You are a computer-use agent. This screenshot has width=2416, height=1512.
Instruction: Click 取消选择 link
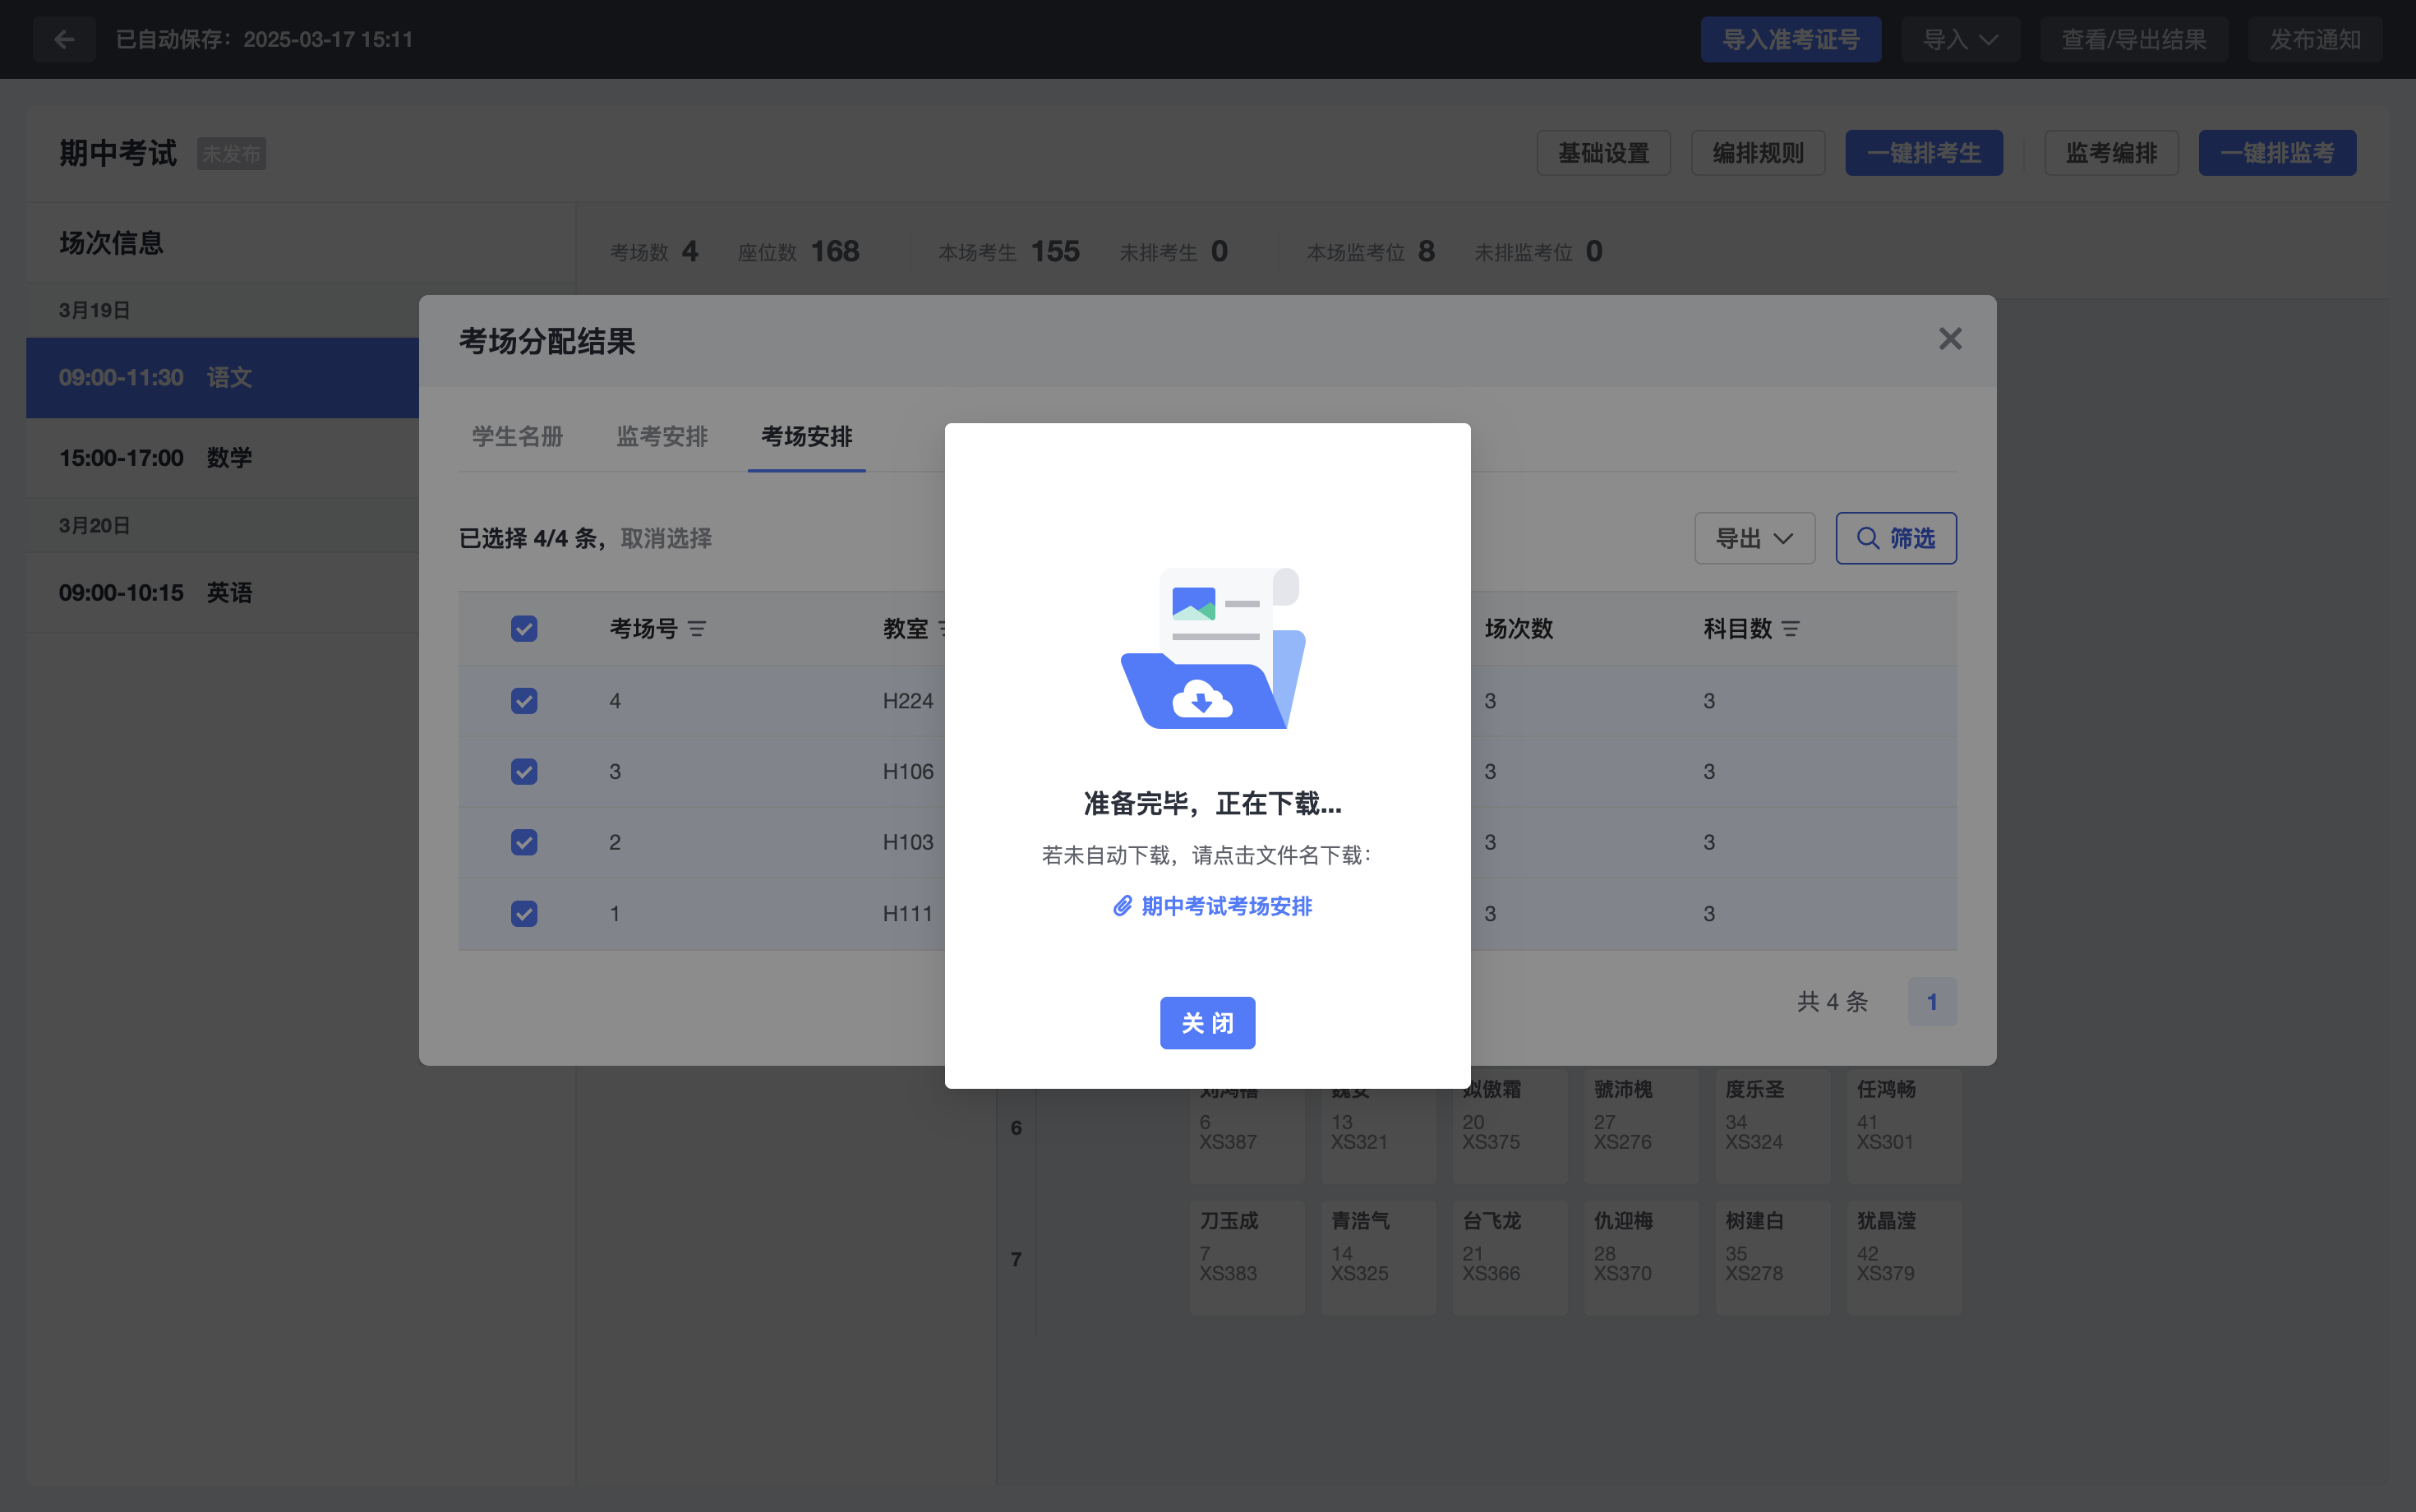click(x=666, y=538)
